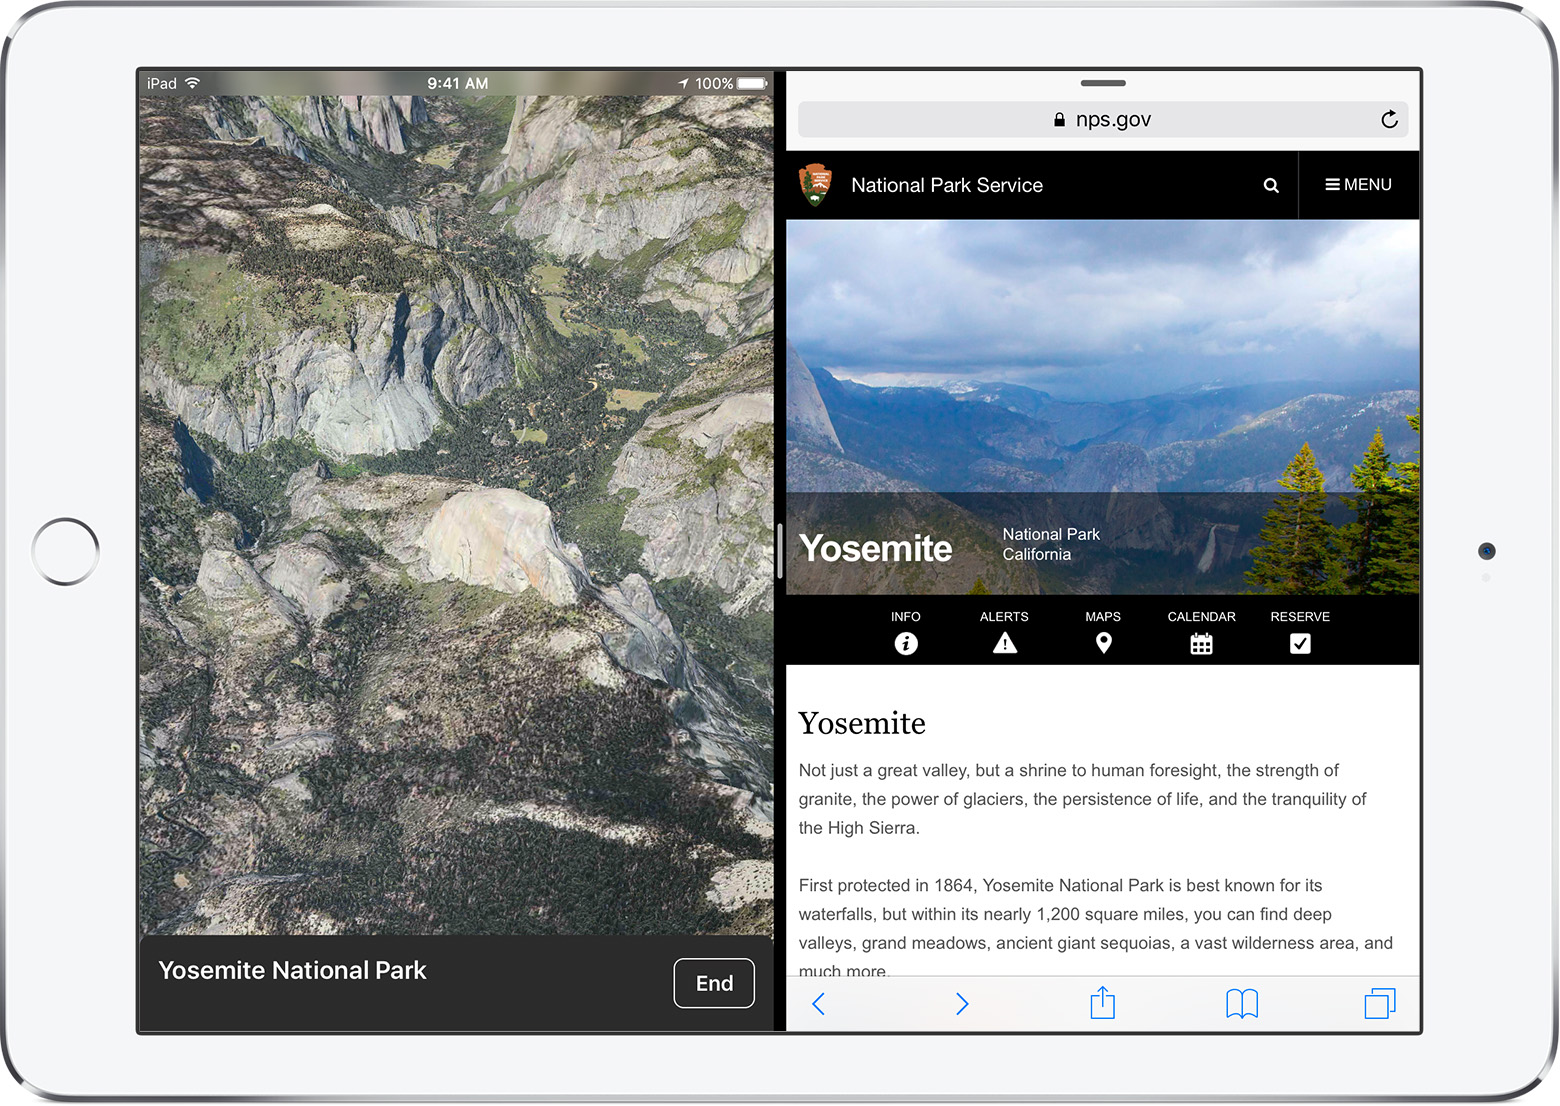Tap the End button in Maps flyover
This screenshot has width=1560, height=1106.
click(714, 983)
